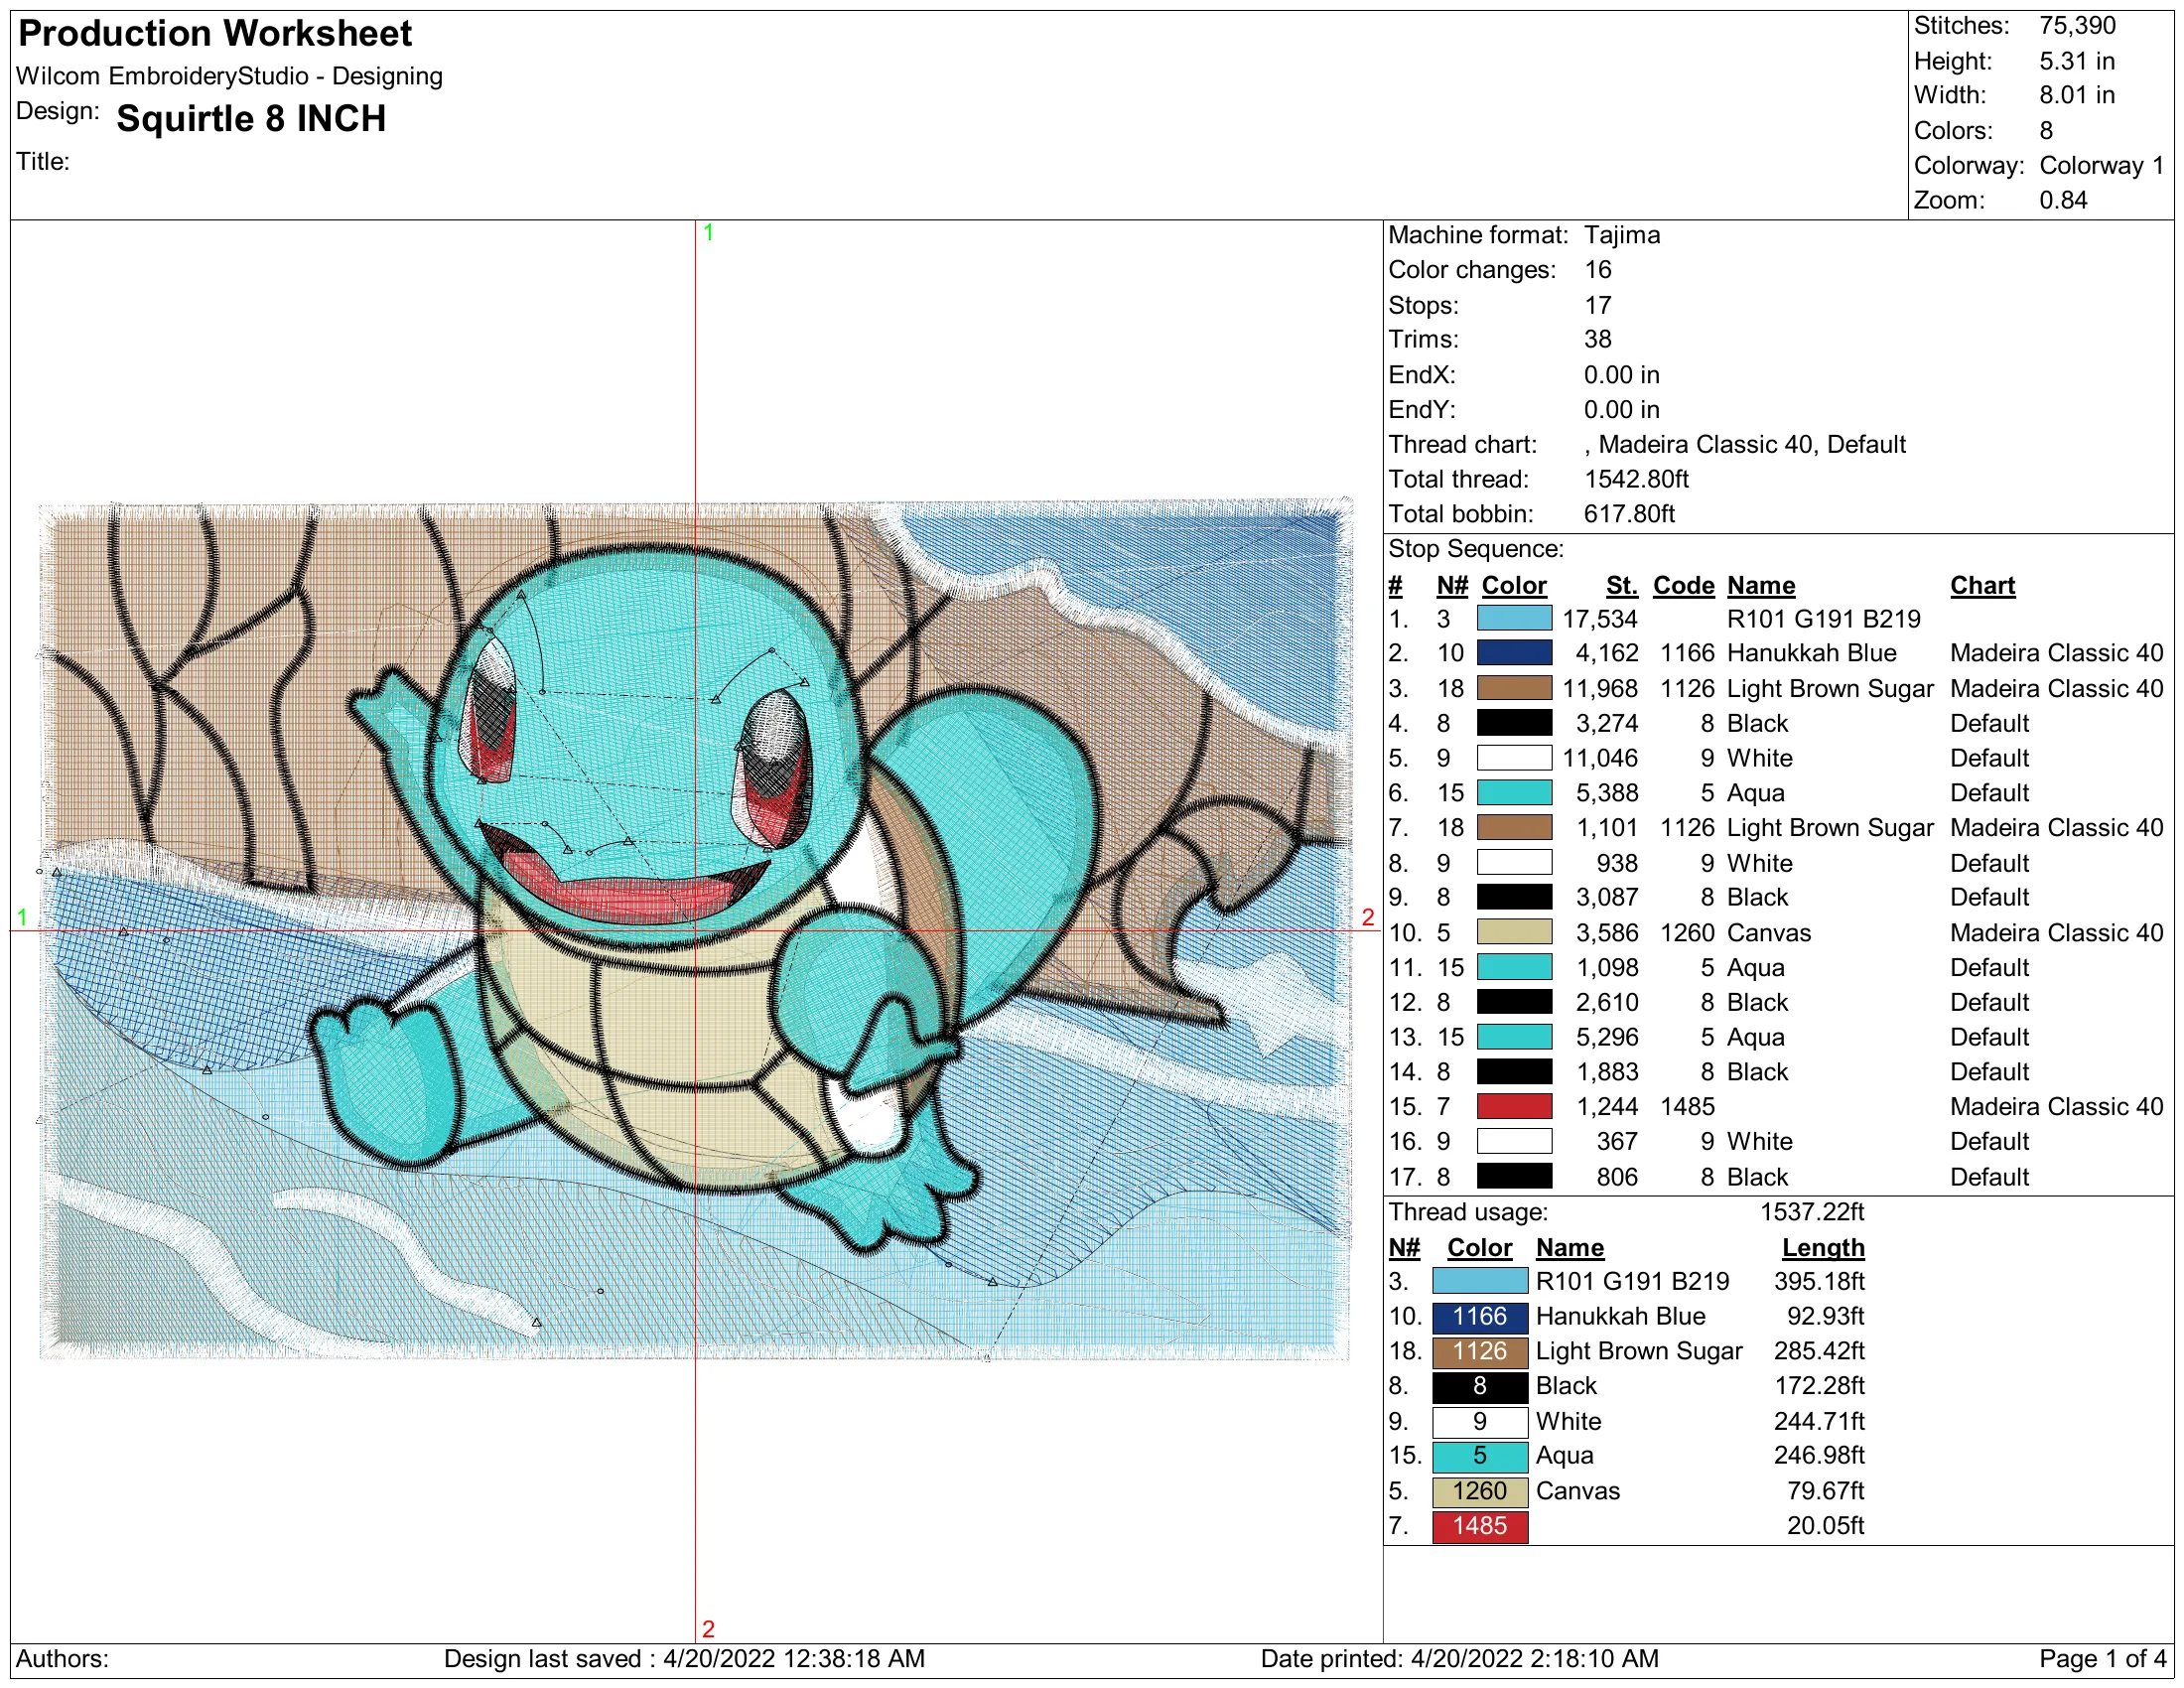Image resolution: width=2184 pixels, height=1688 pixels.
Task: Click the Total thread value '1542.80ft'
Action: [1636, 479]
